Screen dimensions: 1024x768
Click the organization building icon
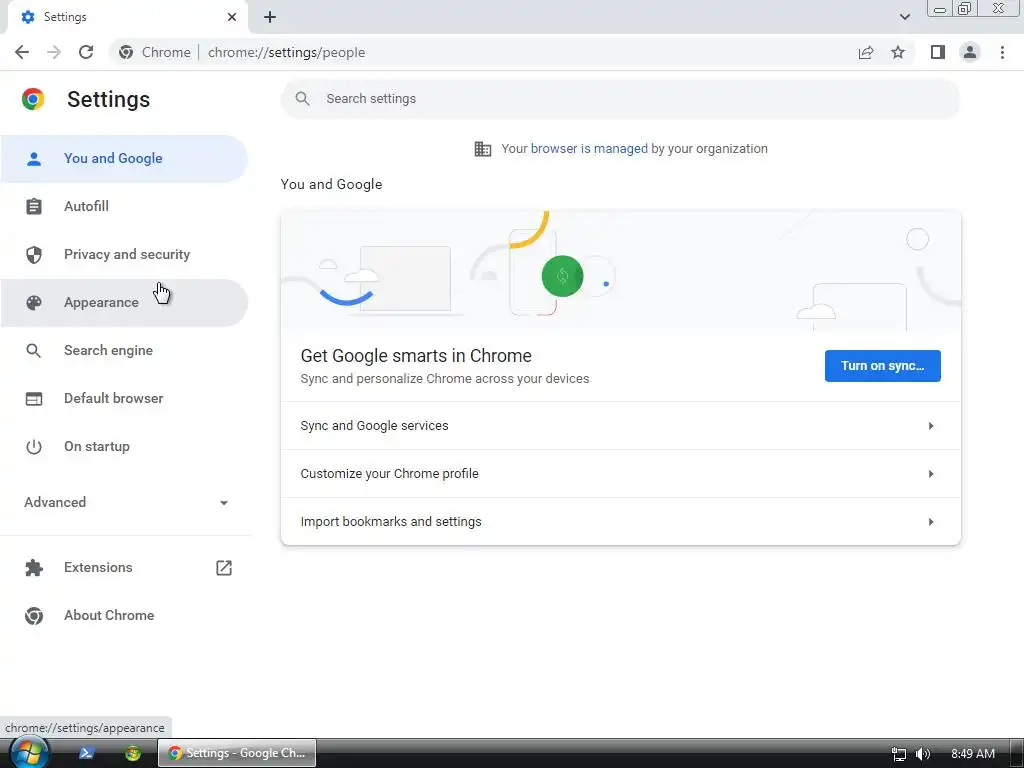click(x=483, y=149)
